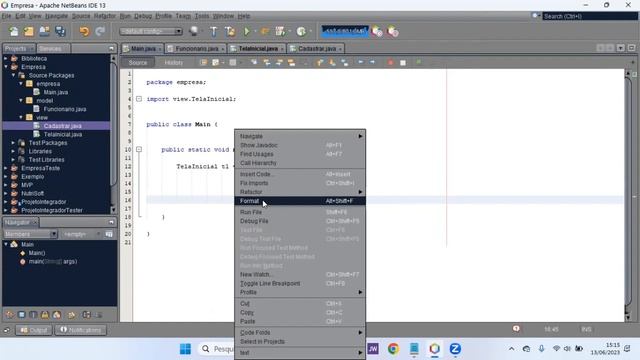Click the Previous Bookmark editor icon

(x=320, y=62)
